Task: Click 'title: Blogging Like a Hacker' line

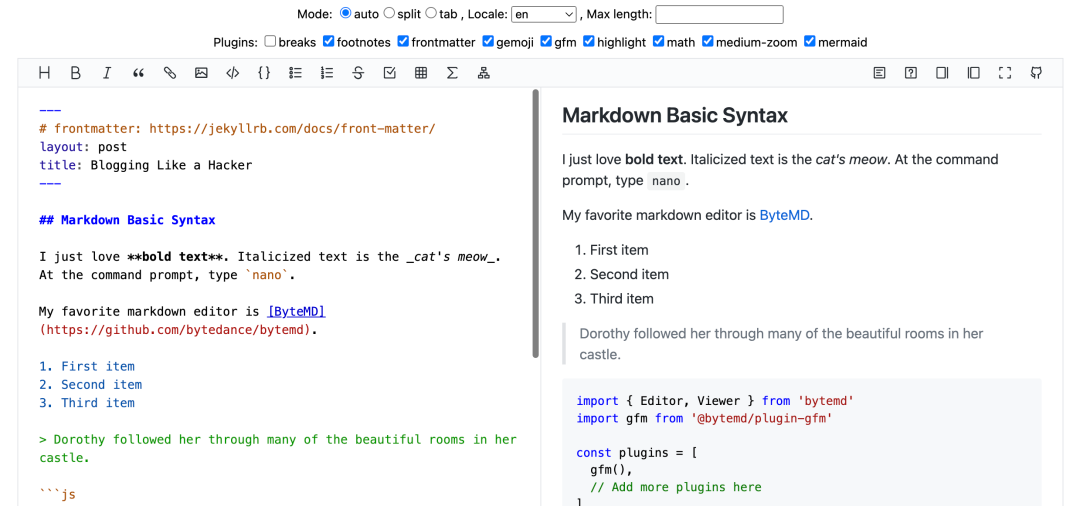Action: (146, 165)
